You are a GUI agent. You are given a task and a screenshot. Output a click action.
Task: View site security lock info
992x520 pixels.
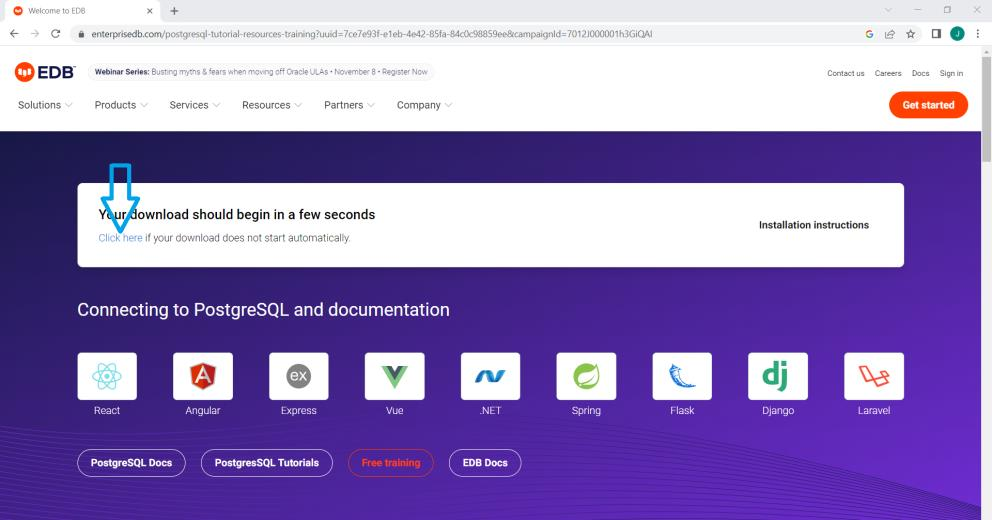81,34
